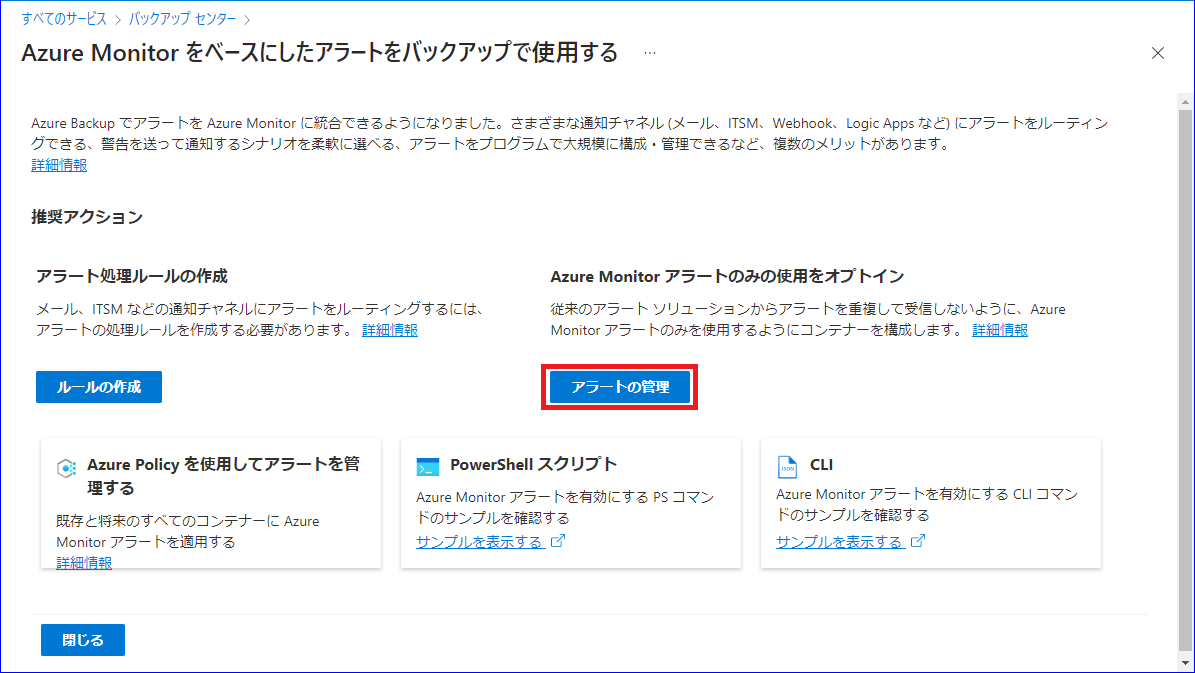
Task: Click the page title Azure Monitor をベースにしたアラート
Action: tap(319, 53)
